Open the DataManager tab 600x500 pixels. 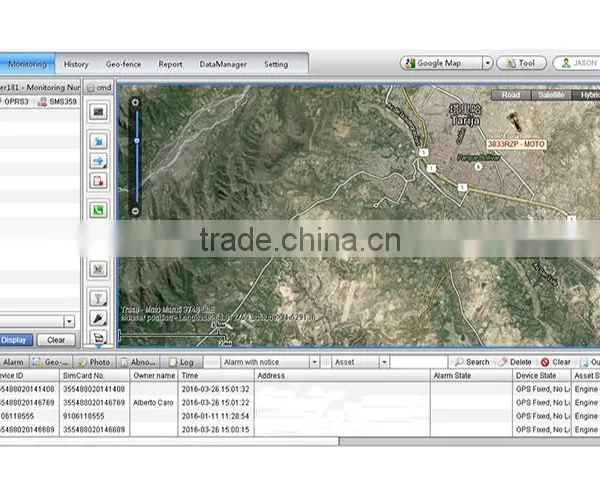(223, 64)
